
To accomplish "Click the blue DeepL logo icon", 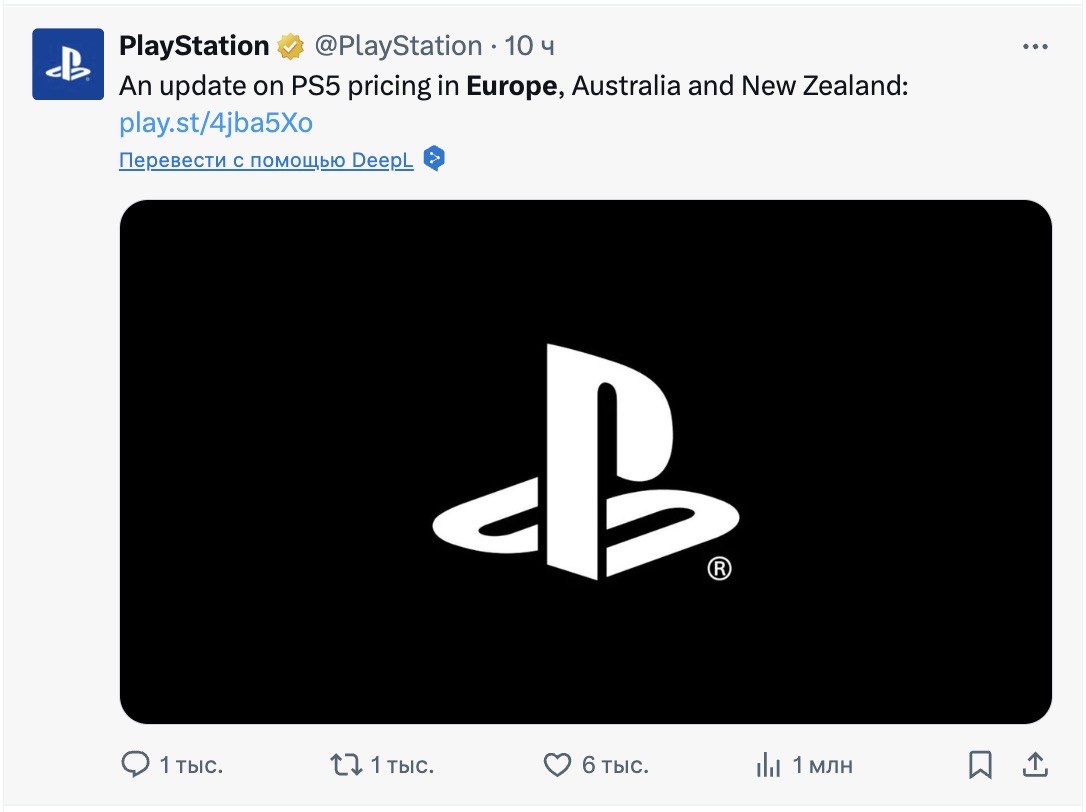I will pyautogui.click(x=434, y=159).
